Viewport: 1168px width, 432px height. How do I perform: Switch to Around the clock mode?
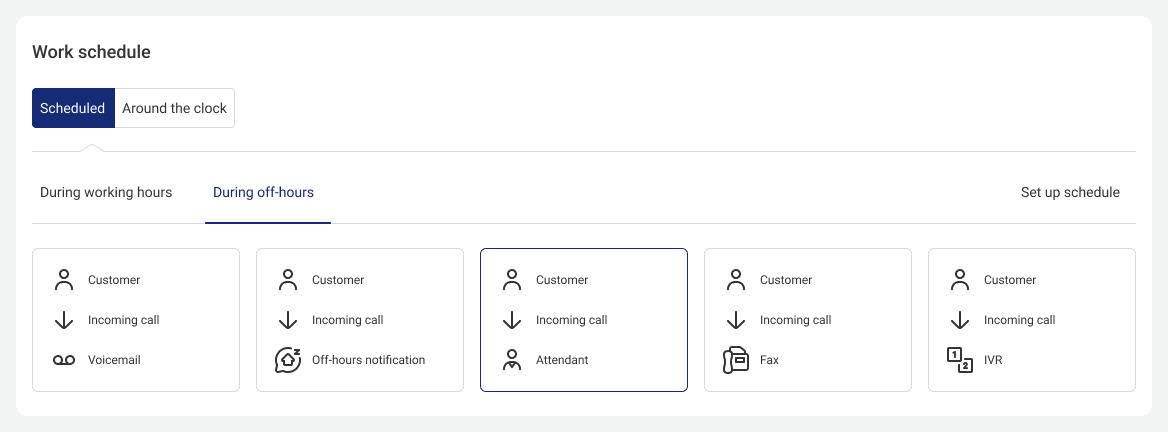[175, 108]
